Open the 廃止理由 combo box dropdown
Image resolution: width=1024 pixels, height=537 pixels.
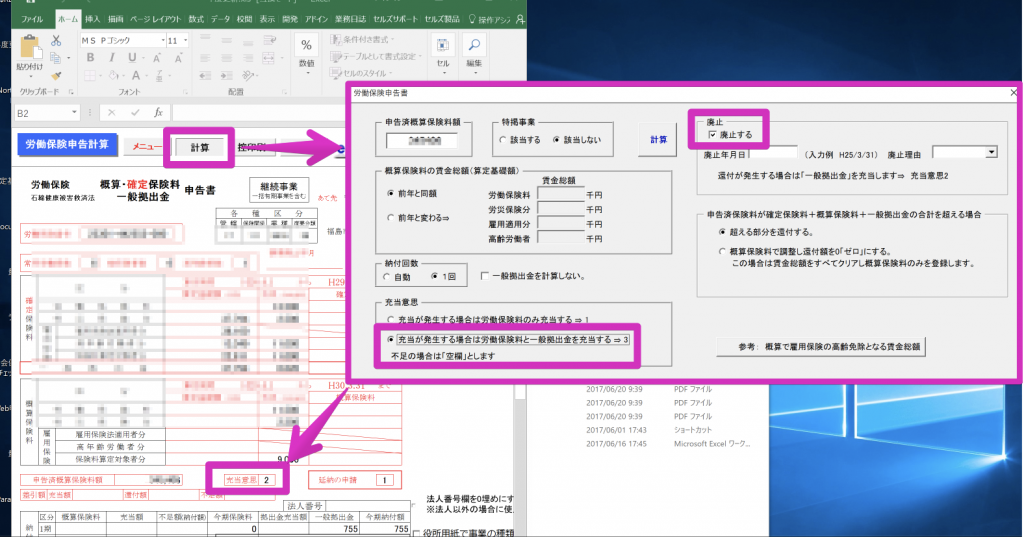pyautogui.click(x=991, y=152)
